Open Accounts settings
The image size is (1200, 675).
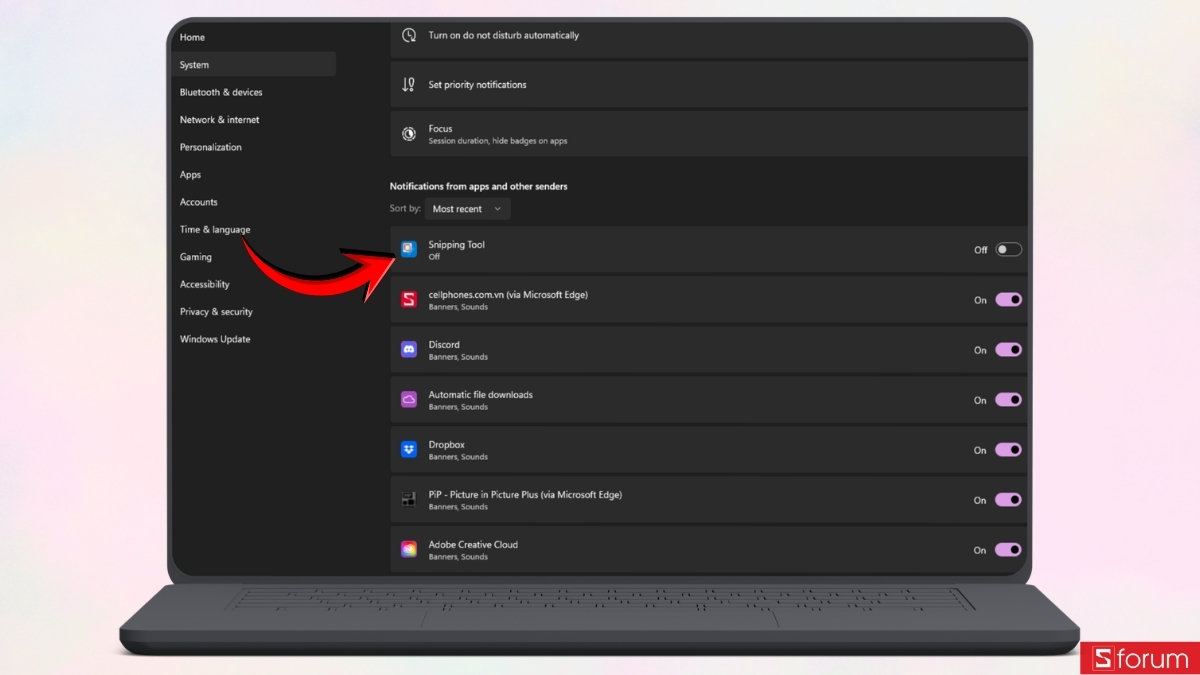[198, 202]
